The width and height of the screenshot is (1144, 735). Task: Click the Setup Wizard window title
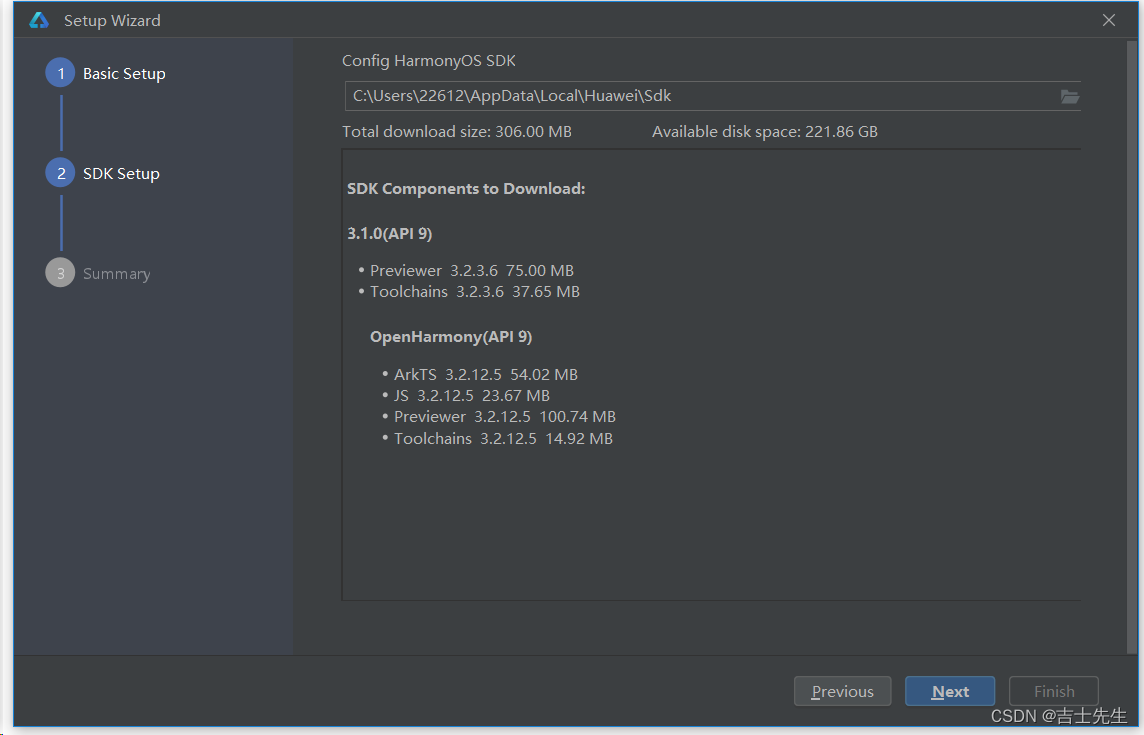112,20
